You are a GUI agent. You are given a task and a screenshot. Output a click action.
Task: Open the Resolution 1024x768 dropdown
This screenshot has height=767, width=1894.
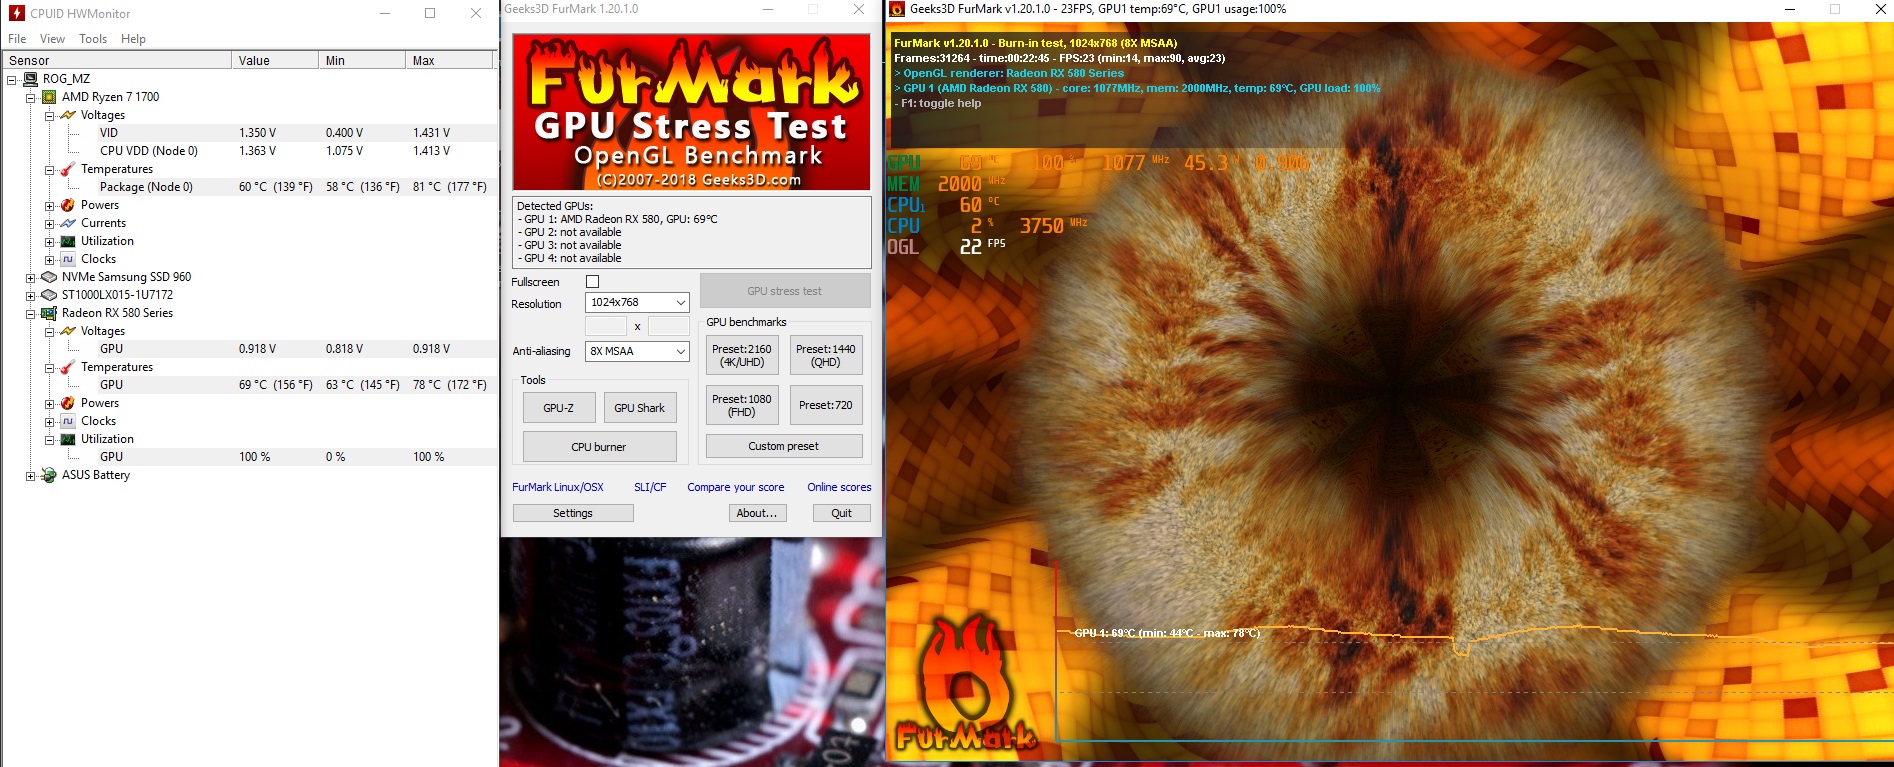click(637, 302)
